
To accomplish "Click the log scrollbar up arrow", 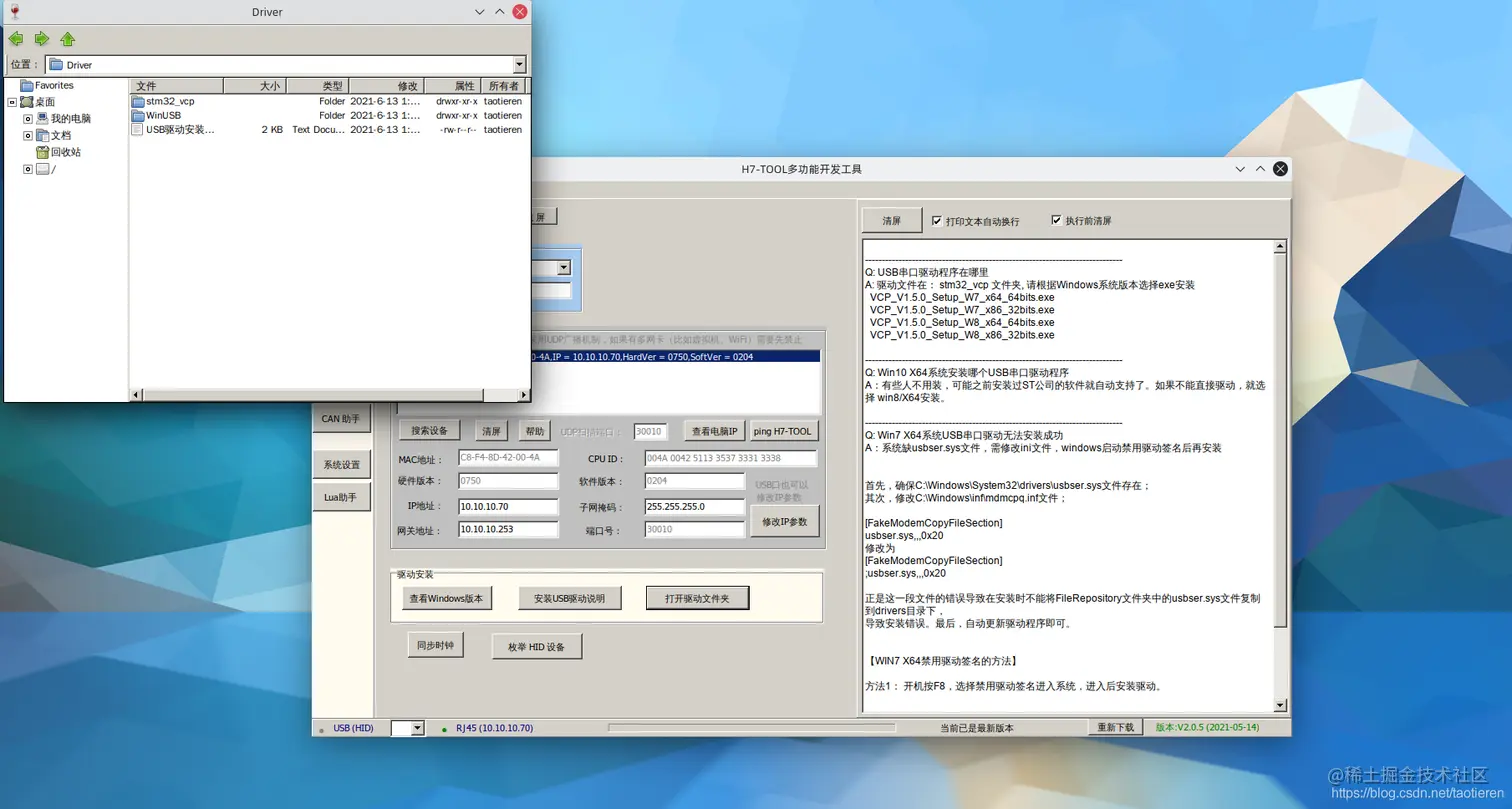I will click(1280, 246).
